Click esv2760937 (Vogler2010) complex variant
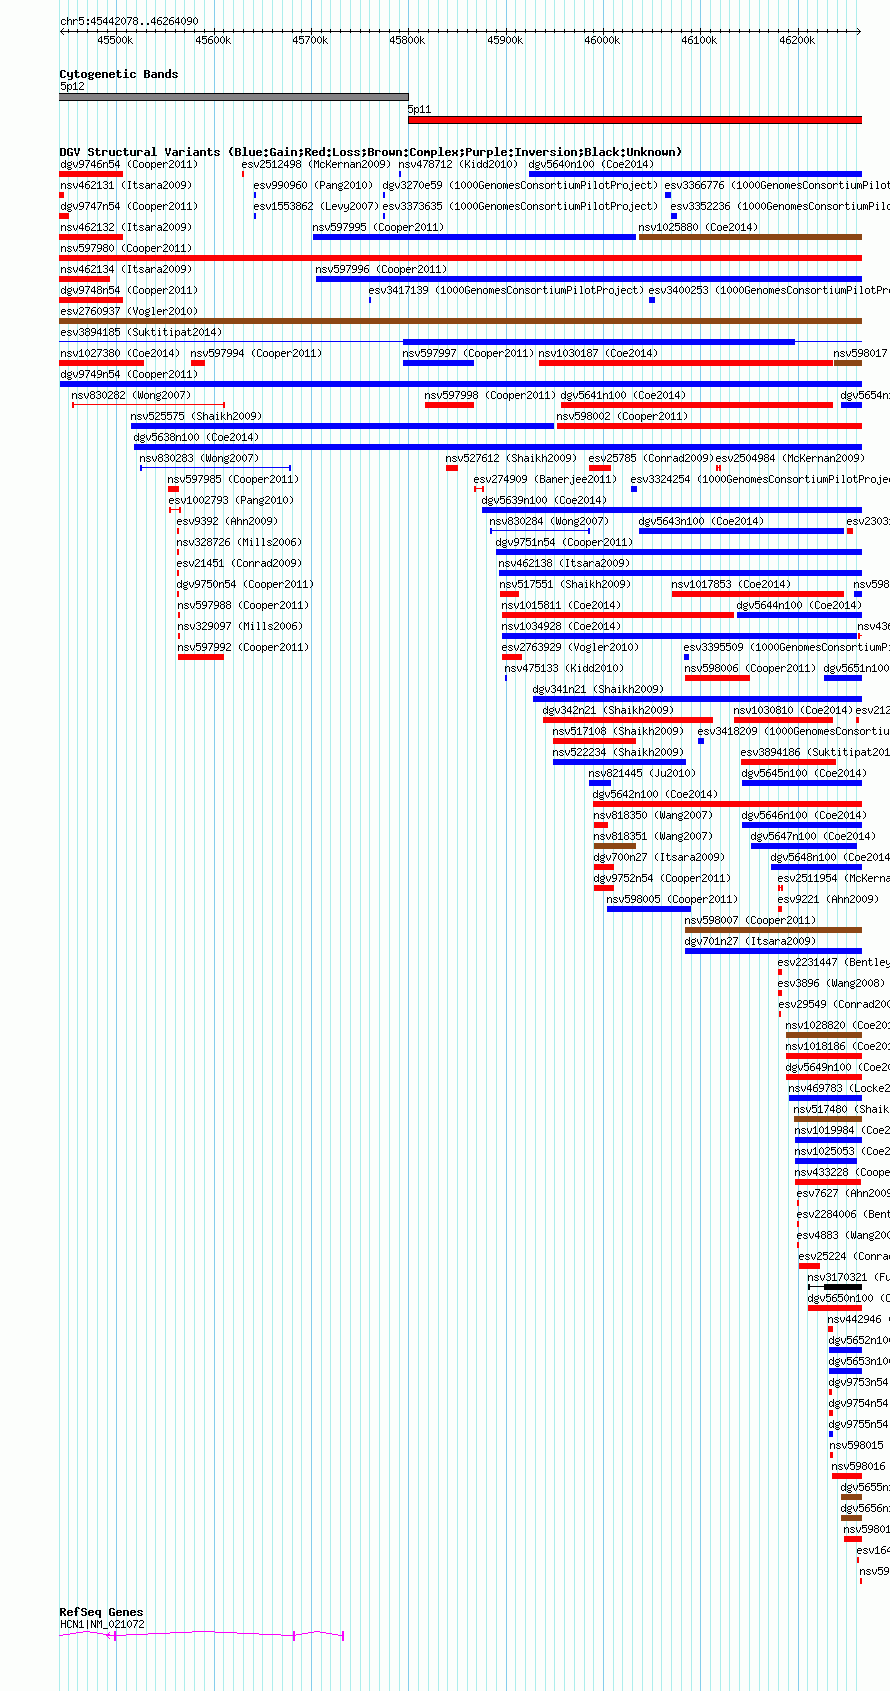Viewport: 890px width, 1691px height. pos(460,321)
